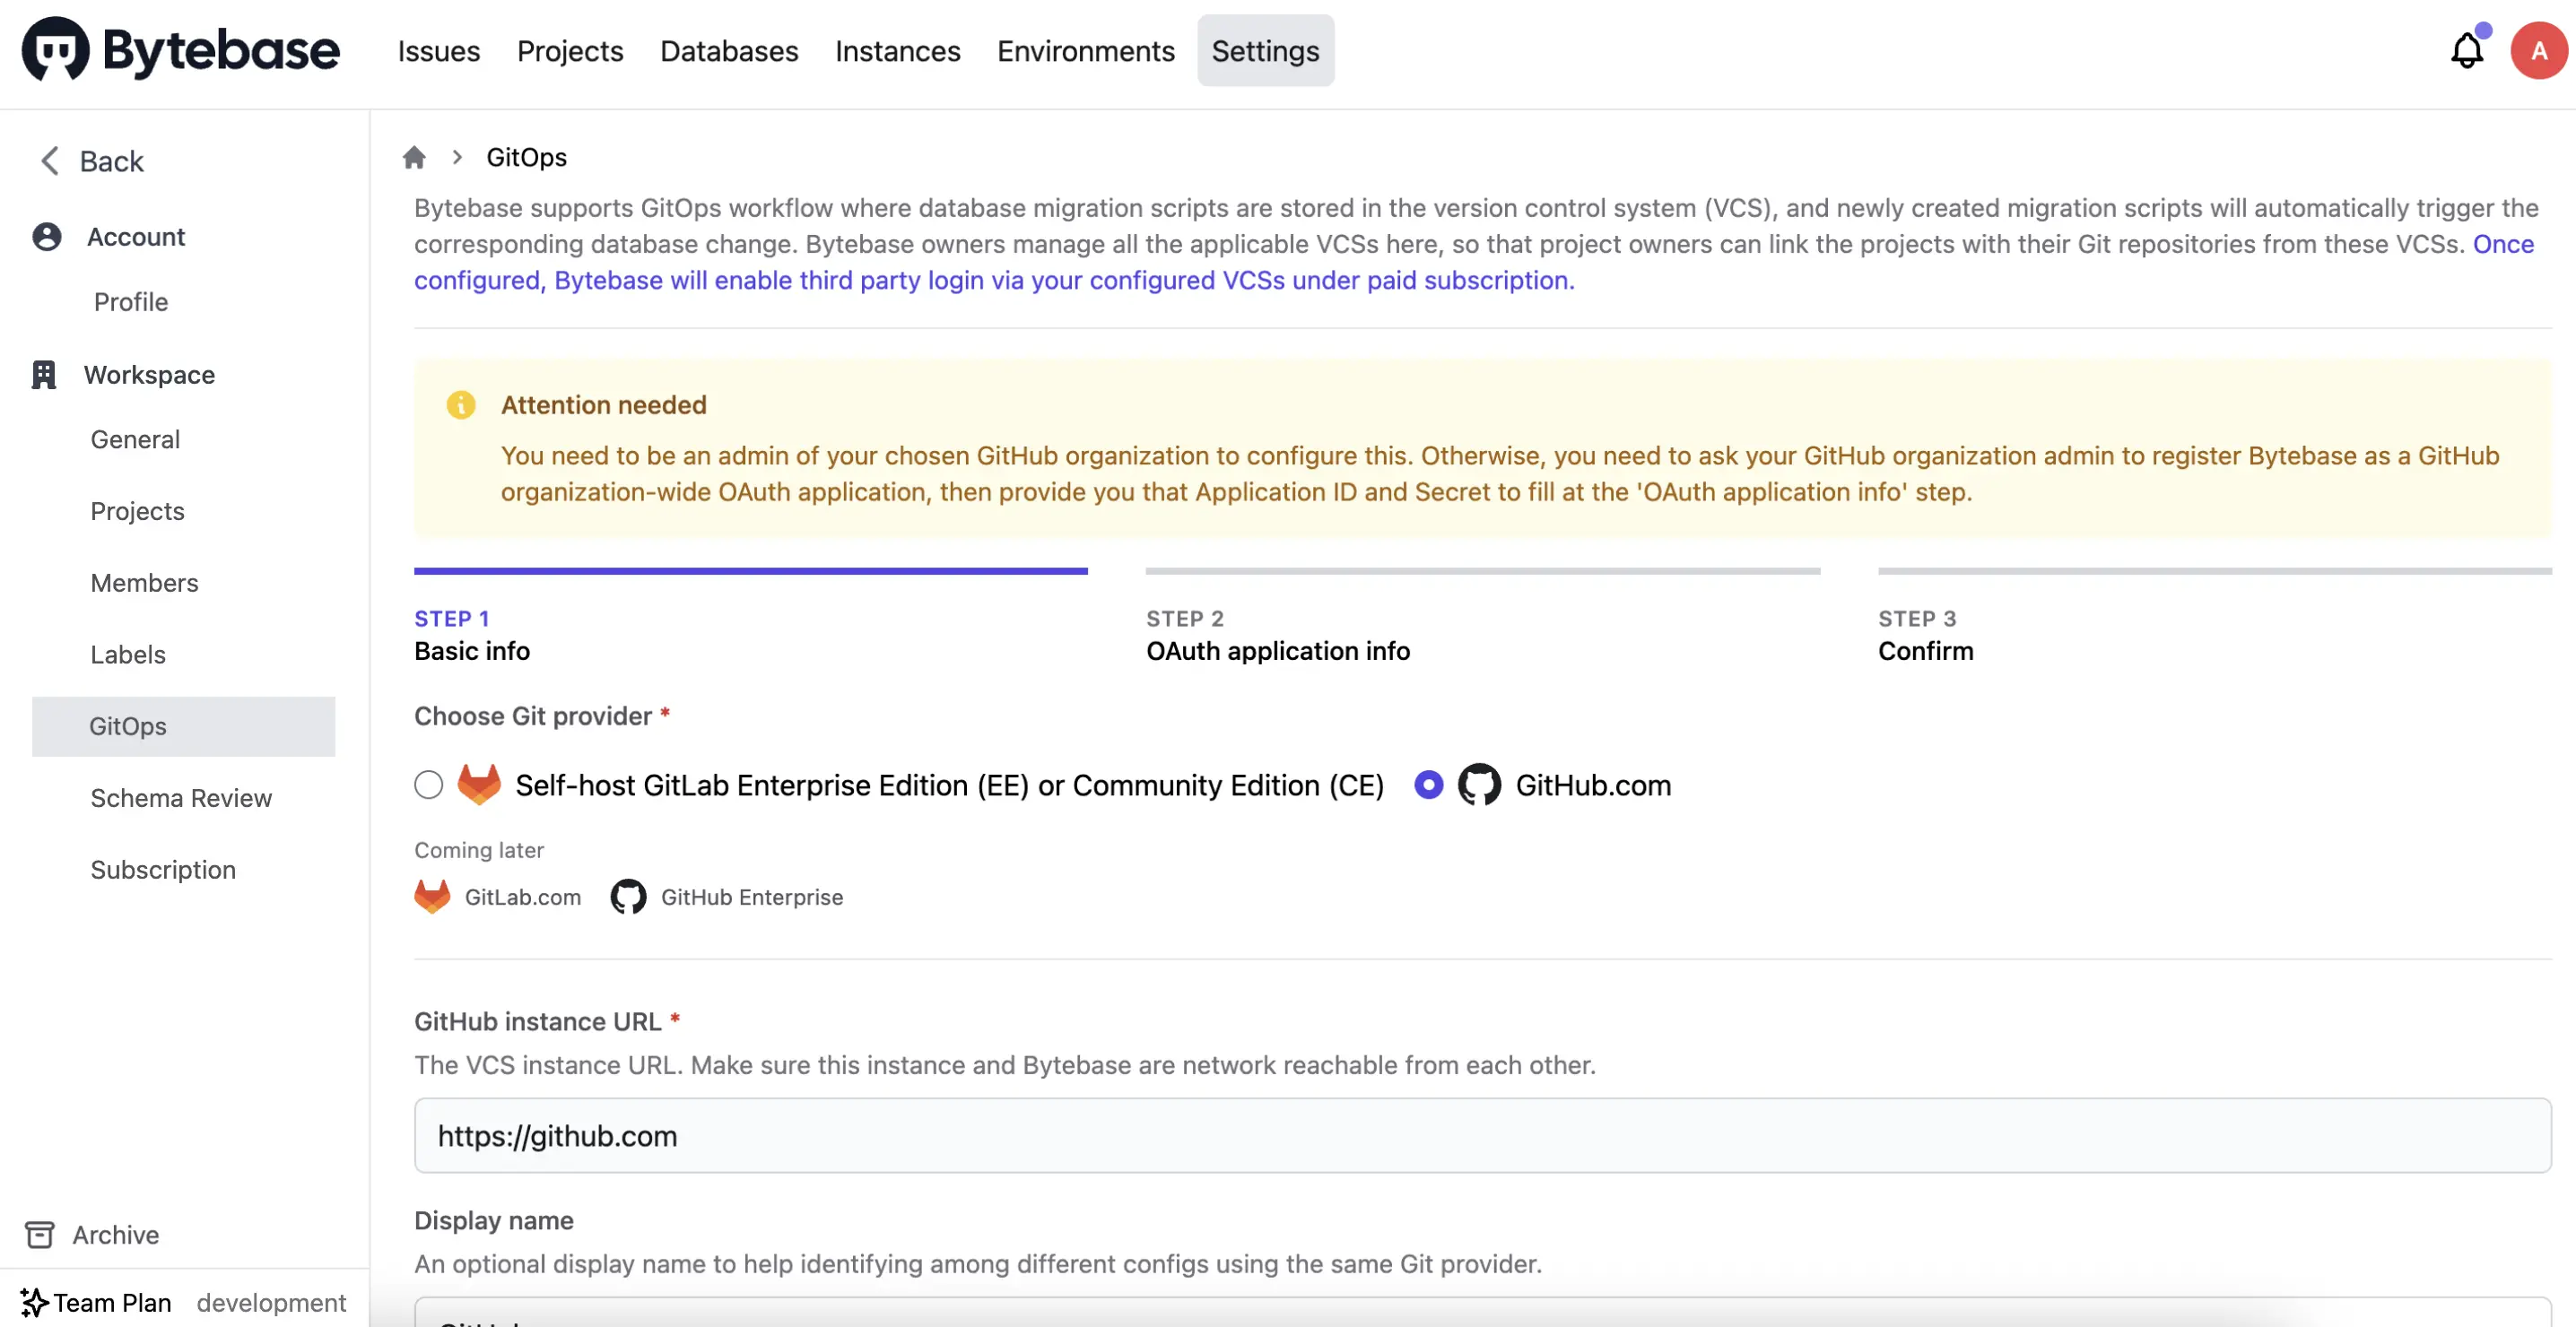Click the GitOps breadcrumb

click(526, 157)
